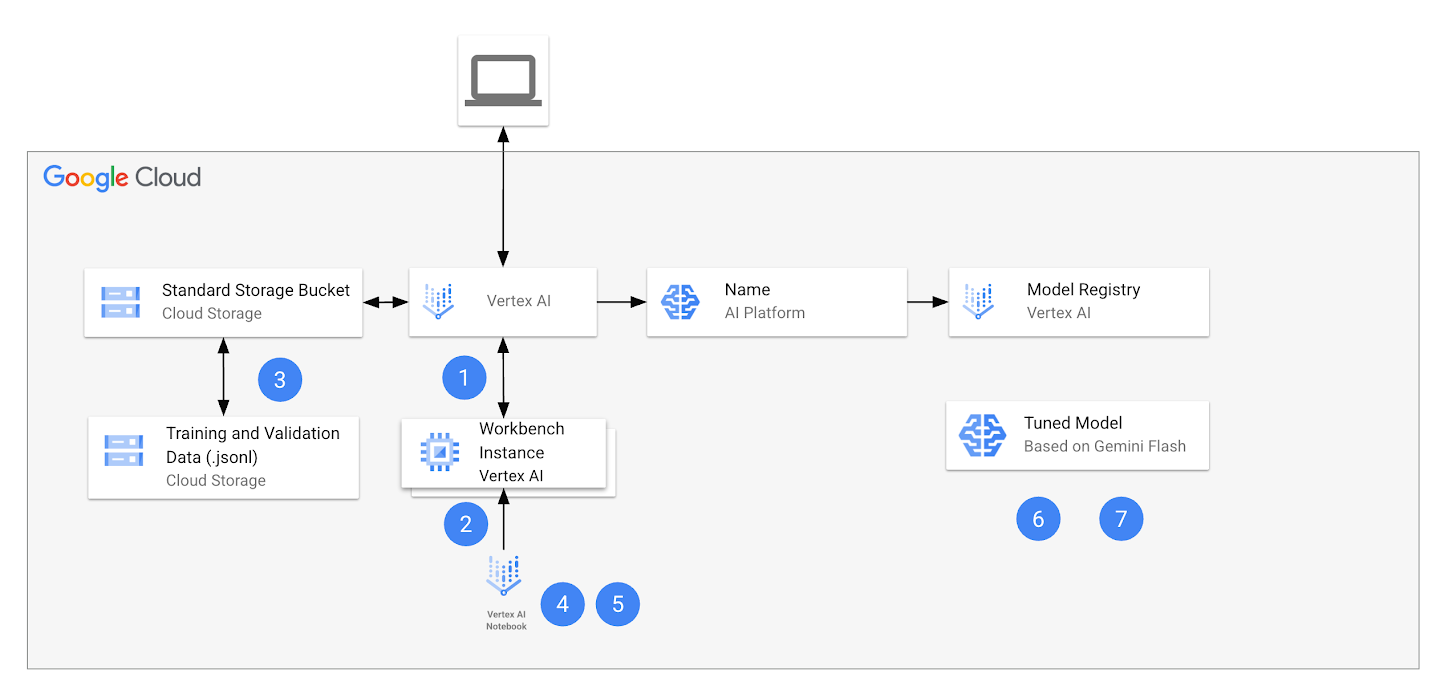Image resolution: width=1440 pixels, height=686 pixels.
Task: Click the Google Cloud logo
Action: (x=122, y=178)
